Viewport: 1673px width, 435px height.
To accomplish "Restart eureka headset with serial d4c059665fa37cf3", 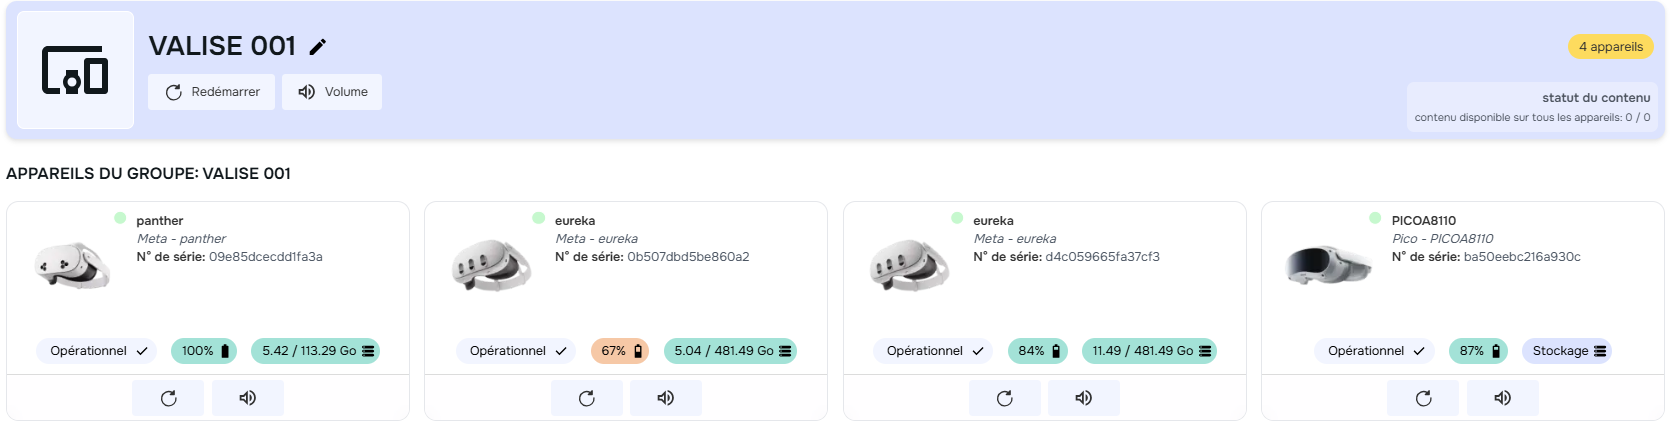I will [1005, 398].
